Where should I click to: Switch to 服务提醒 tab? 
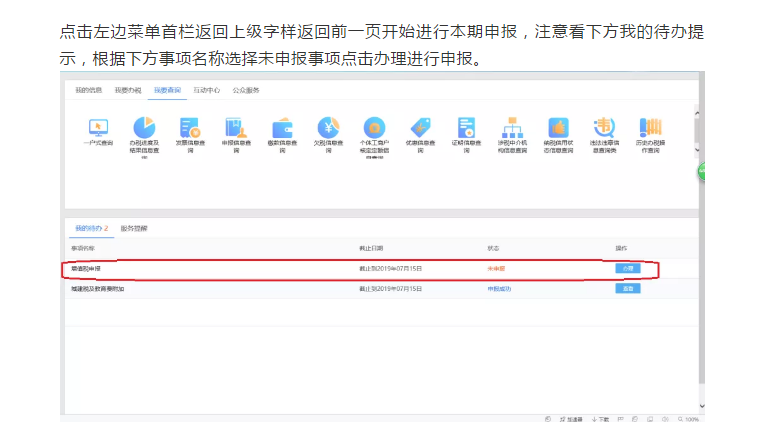pos(134,228)
